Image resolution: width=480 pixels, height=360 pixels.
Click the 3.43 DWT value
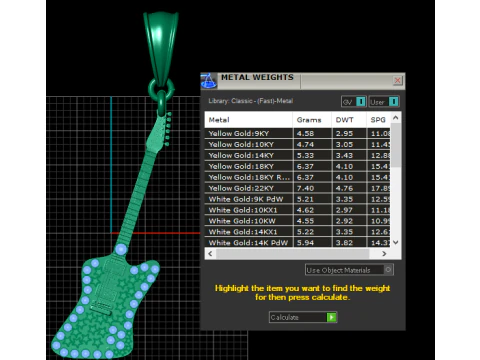[x=344, y=155]
